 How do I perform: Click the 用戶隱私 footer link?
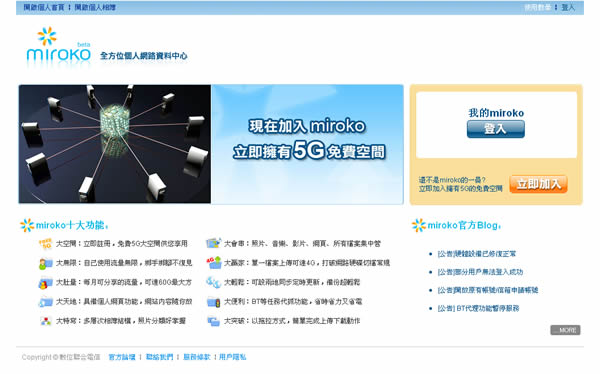tap(233, 357)
